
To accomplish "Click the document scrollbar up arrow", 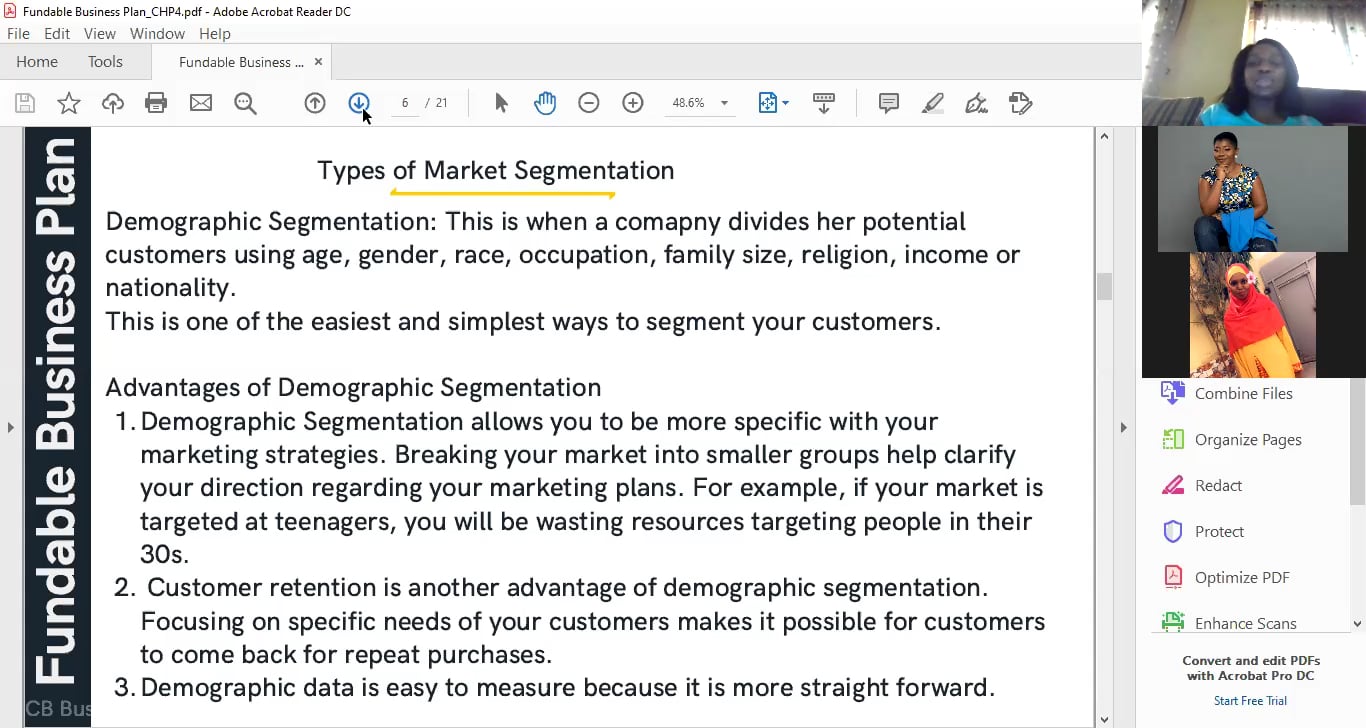I will [1104, 136].
